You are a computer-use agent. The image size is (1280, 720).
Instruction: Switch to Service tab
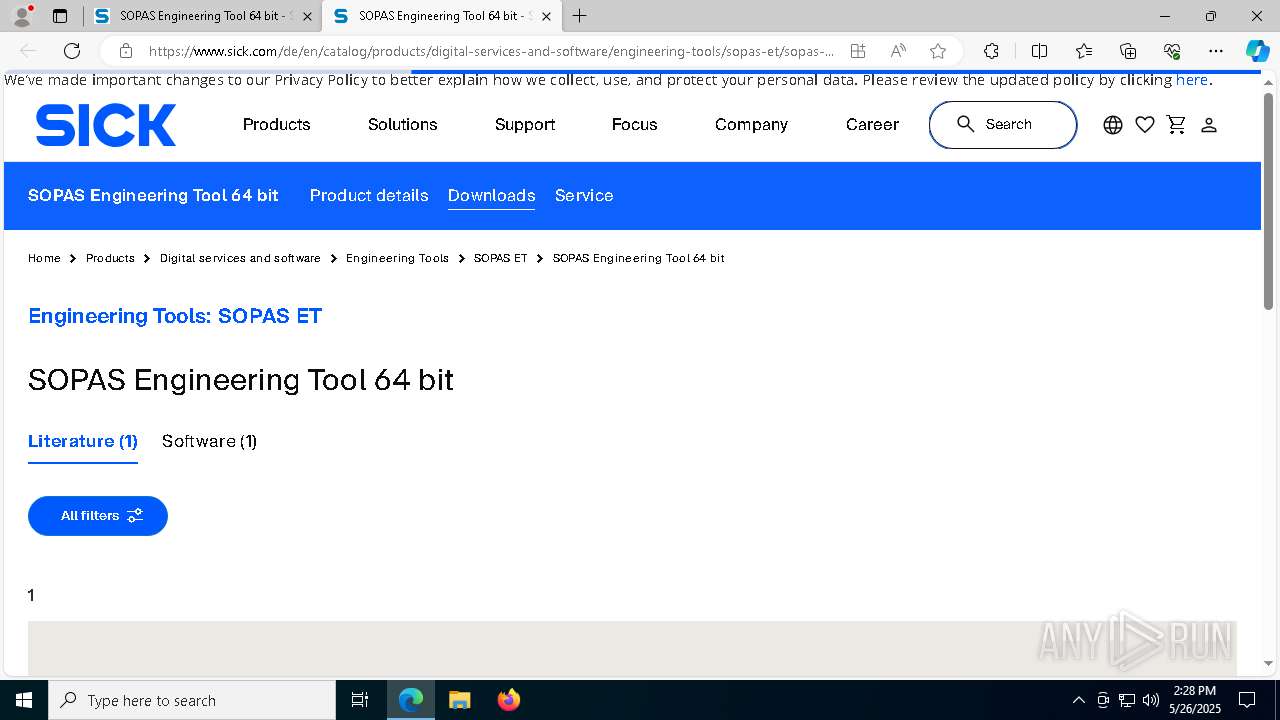[x=584, y=196]
